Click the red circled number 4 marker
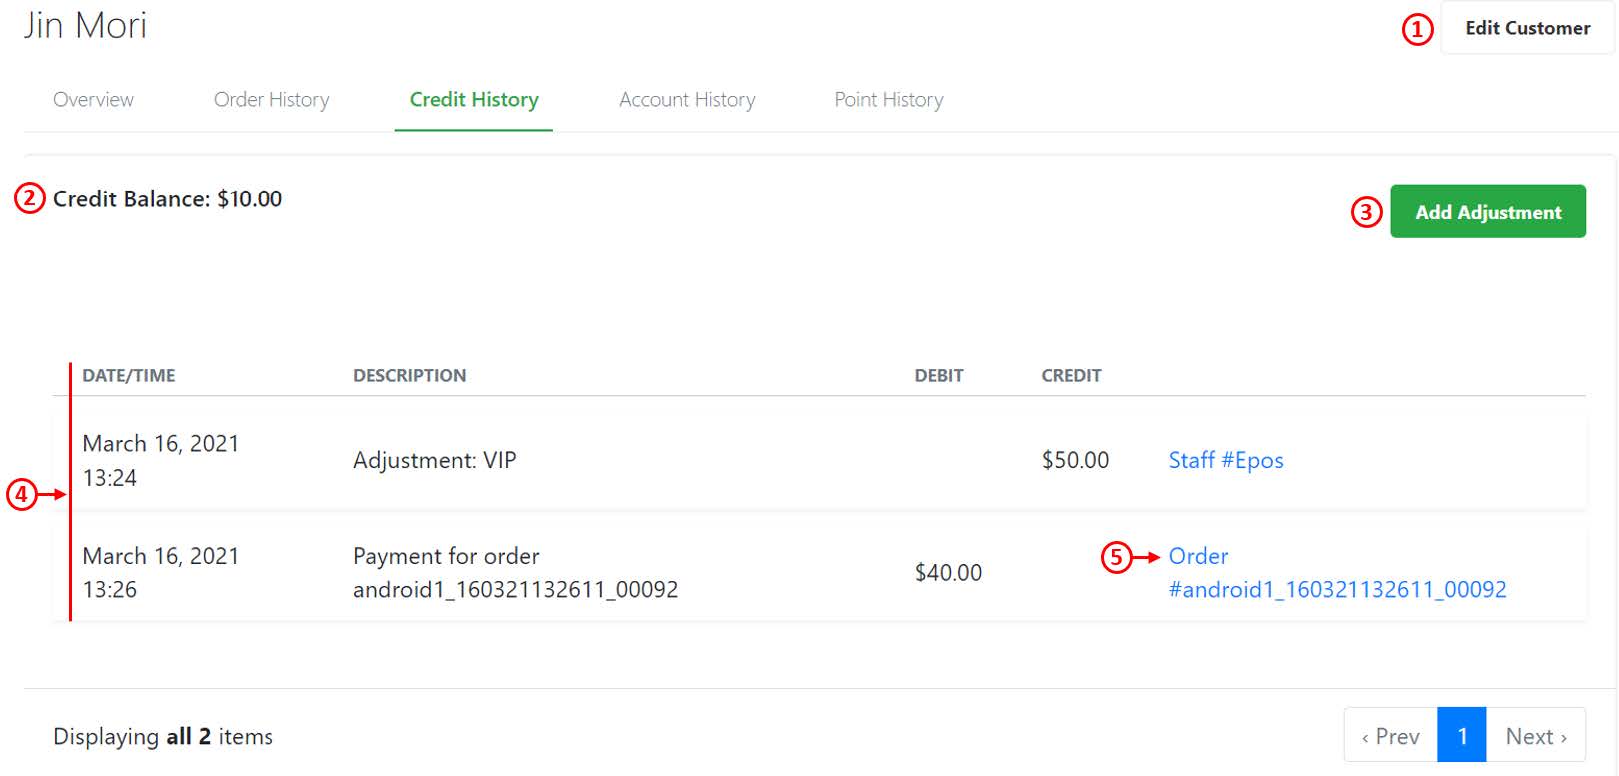The width and height of the screenshot is (1619, 776). 22,494
